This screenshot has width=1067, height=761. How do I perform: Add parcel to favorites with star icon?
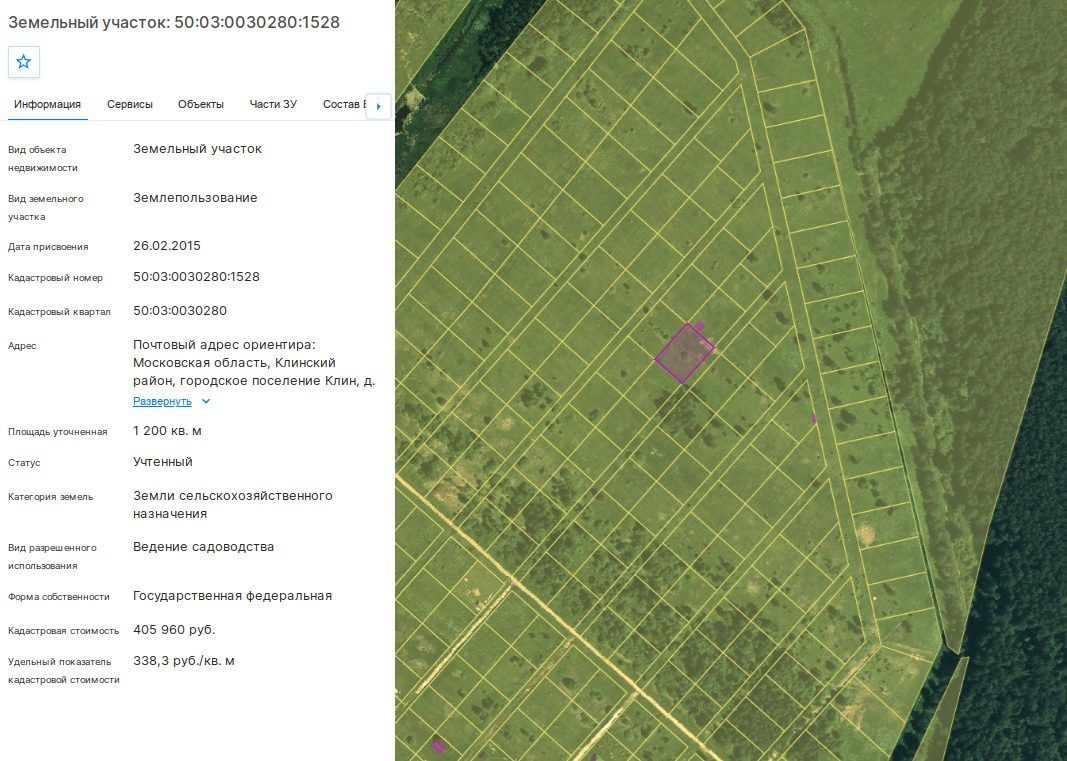(x=24, y=62)
